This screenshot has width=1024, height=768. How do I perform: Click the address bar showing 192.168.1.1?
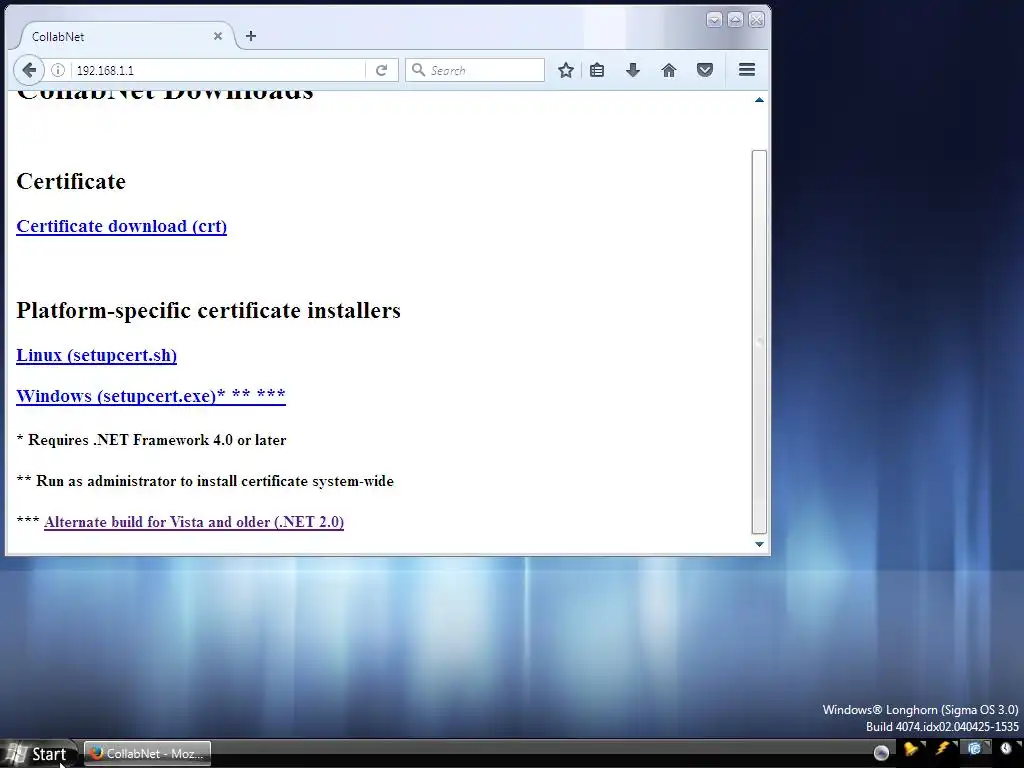(x=219, y=70)
